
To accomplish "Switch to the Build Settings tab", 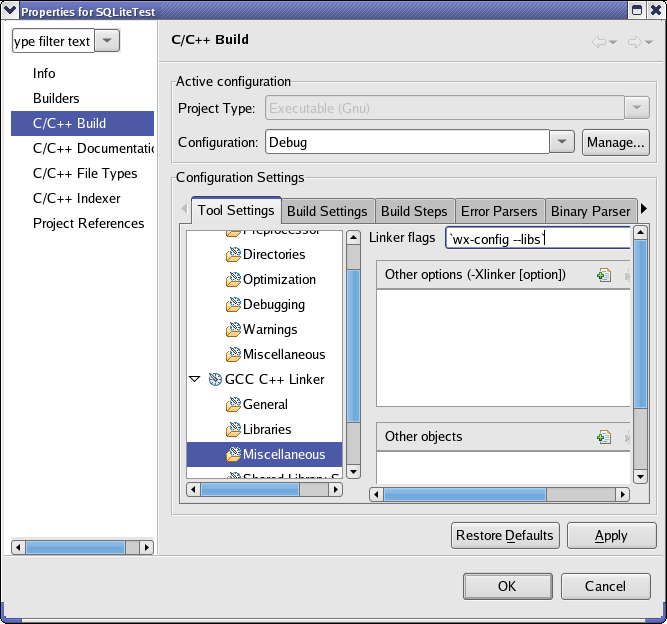I will (327, 211).
